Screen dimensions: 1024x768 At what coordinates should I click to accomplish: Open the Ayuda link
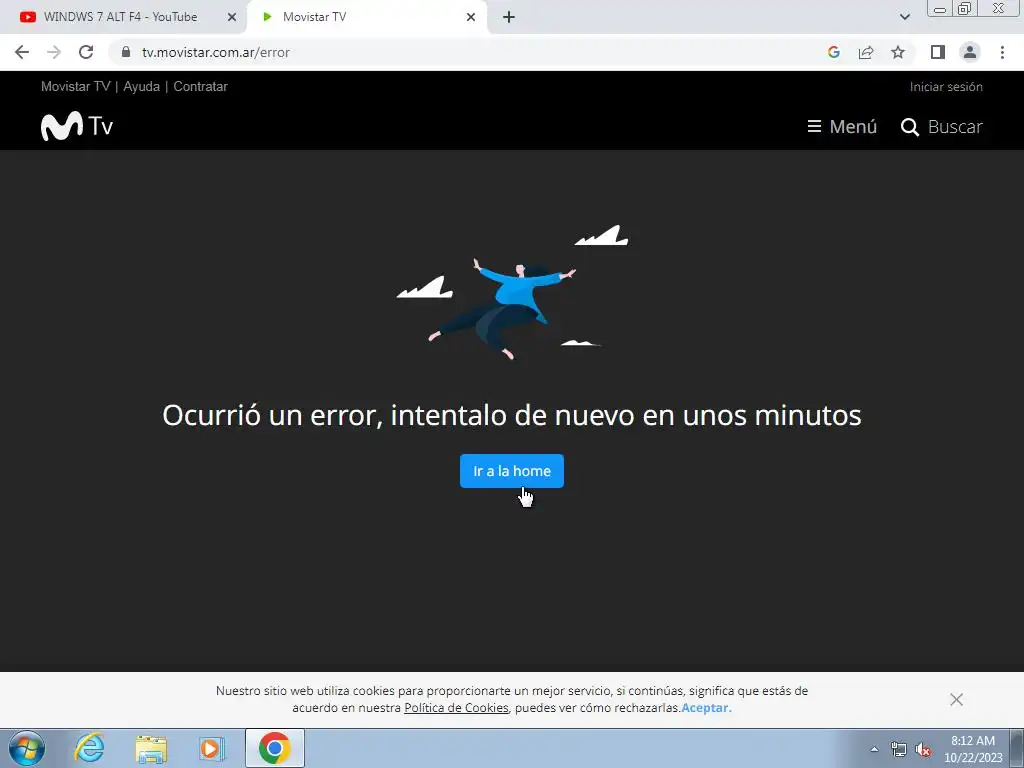point(141,86)
